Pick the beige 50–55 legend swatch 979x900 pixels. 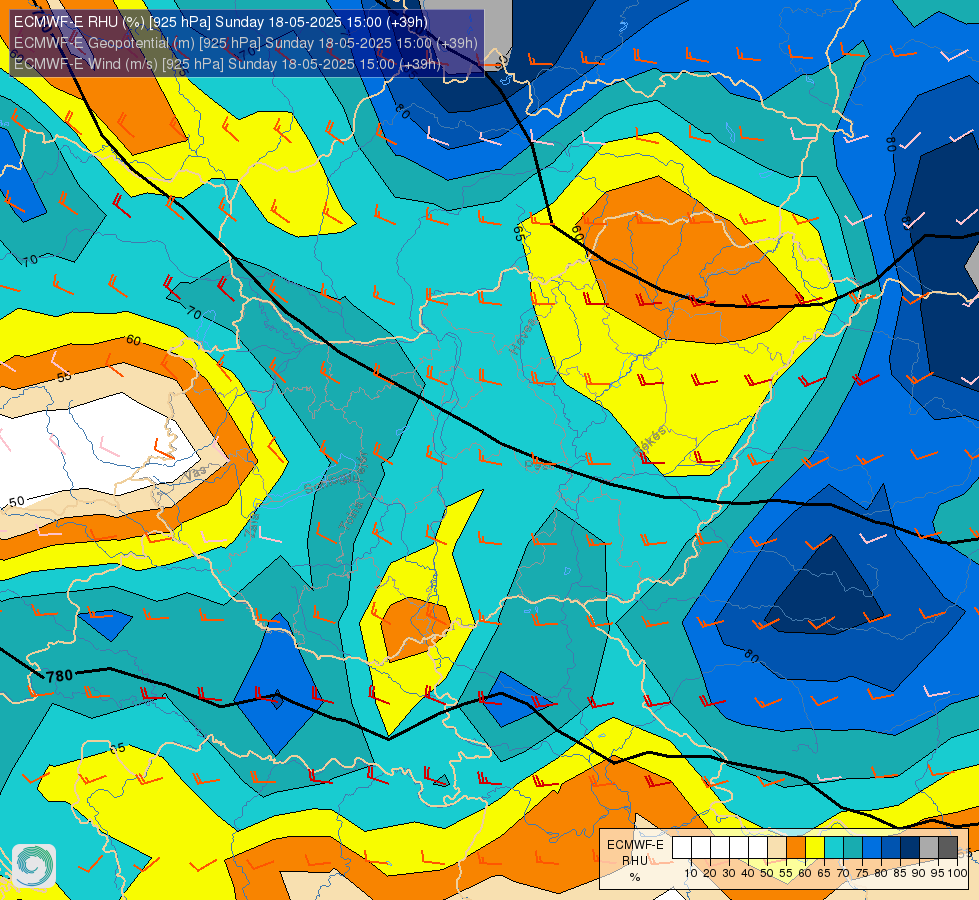click(x=777, y=849)
